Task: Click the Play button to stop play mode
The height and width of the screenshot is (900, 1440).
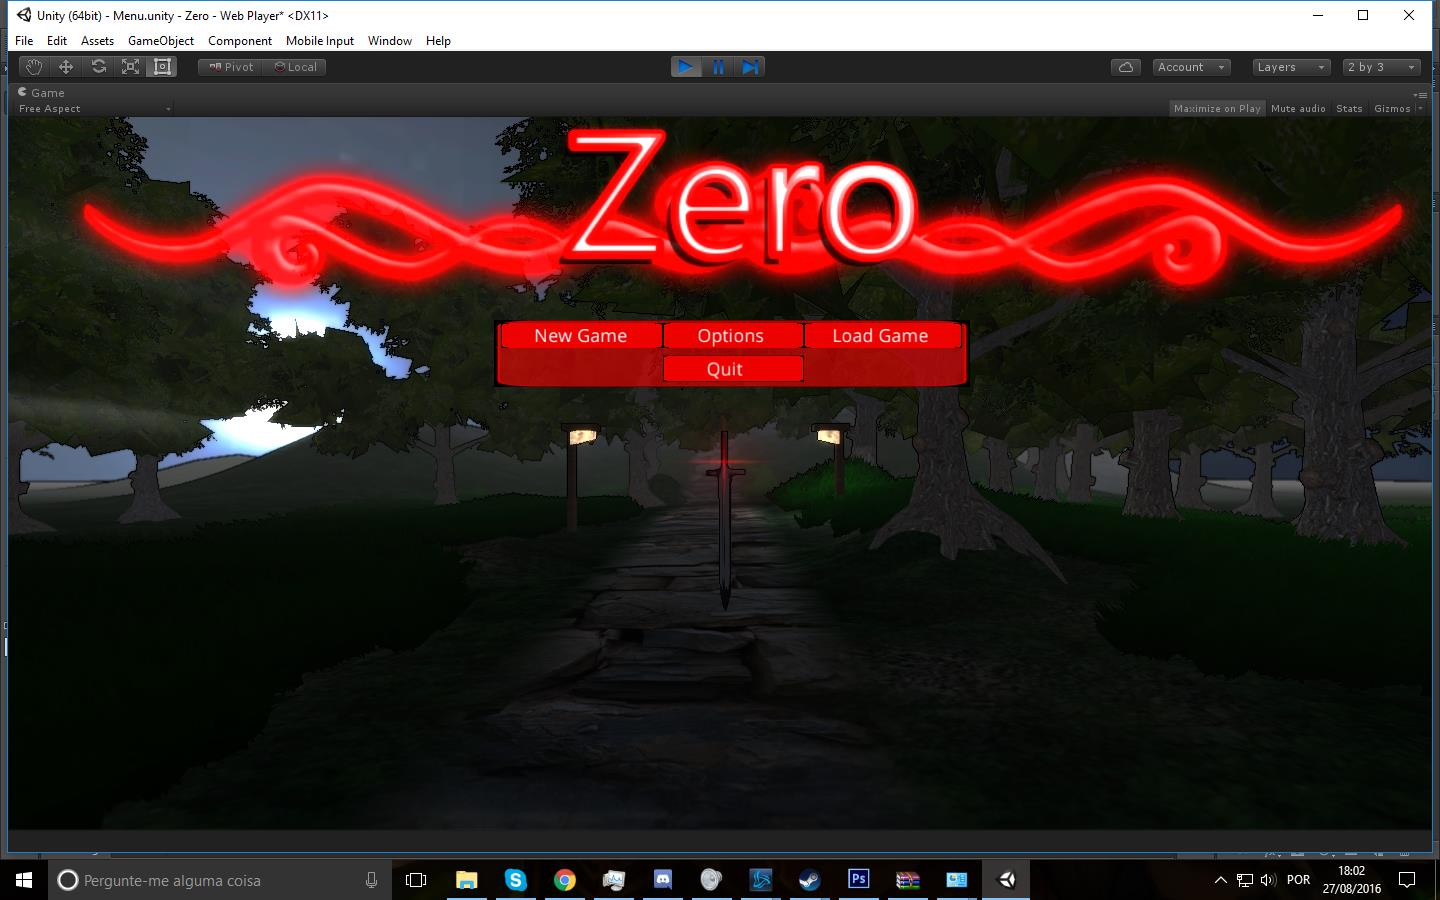Action: tap(686, 67)
